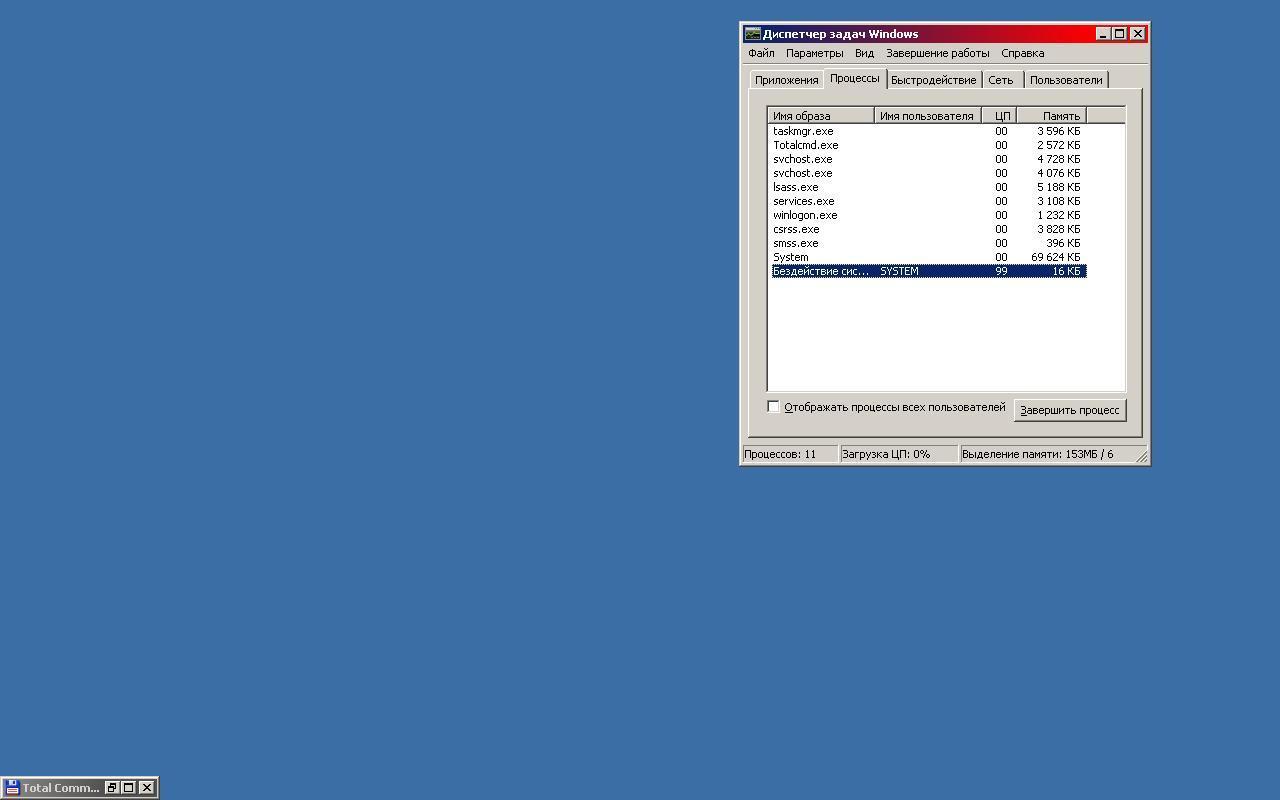
Task: Click the Total Commander icon in minimized window
Action: coord(12,788)
